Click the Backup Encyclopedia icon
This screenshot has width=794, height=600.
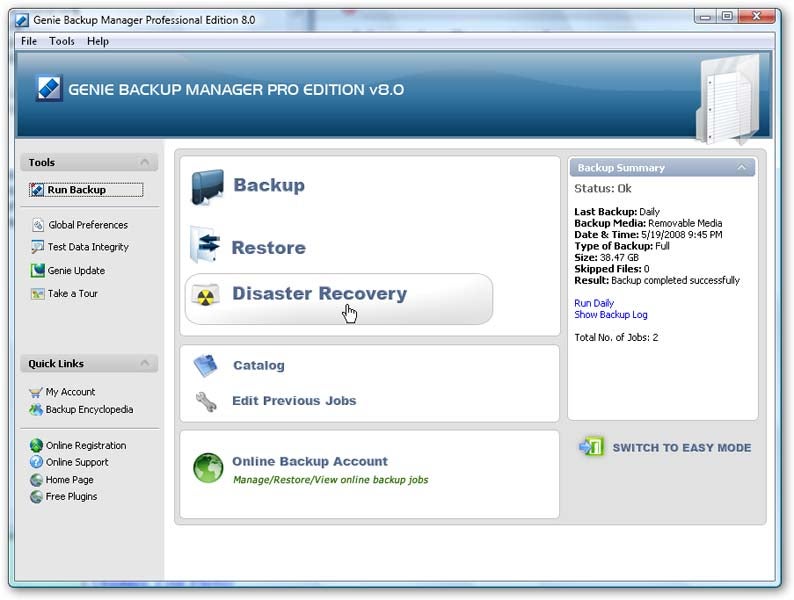[x=35, y=410]
